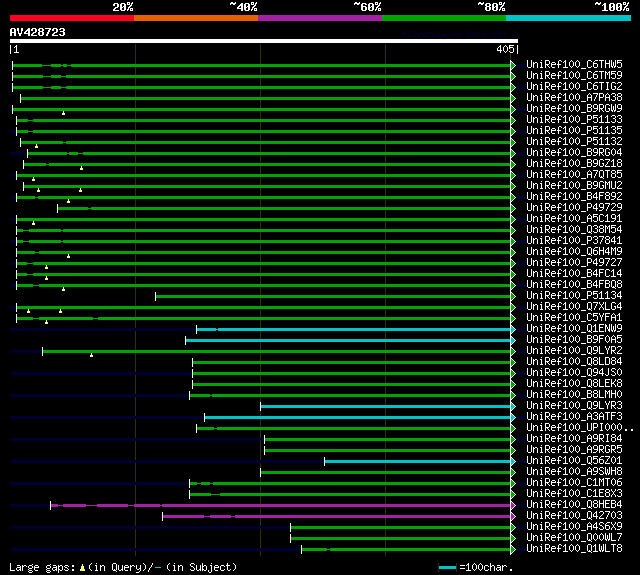Select the UniRef100_B9GZ18 label
This screenshot has width=640, height=575.
click(574, 164)
